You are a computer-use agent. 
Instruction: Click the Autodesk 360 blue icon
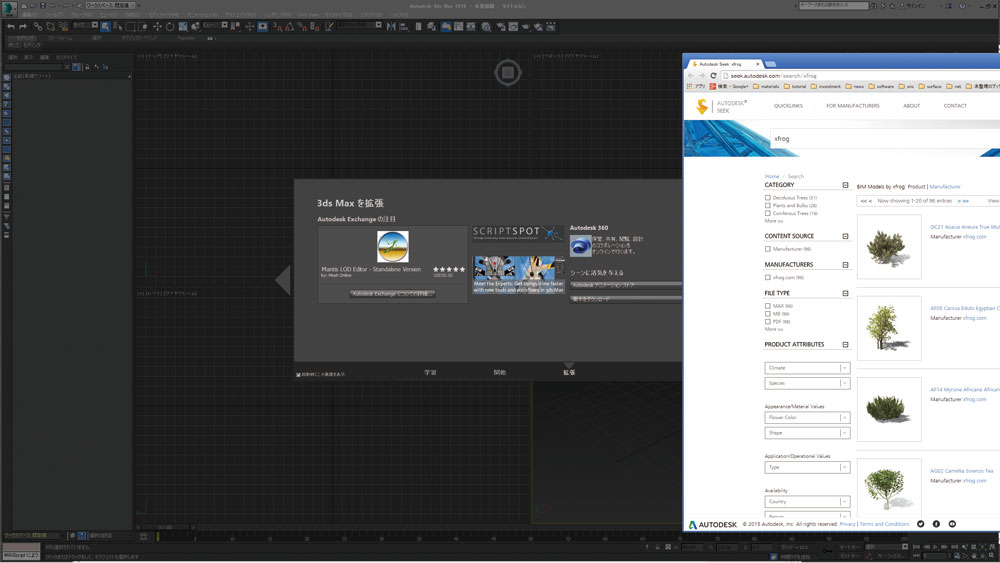(580, 246)
